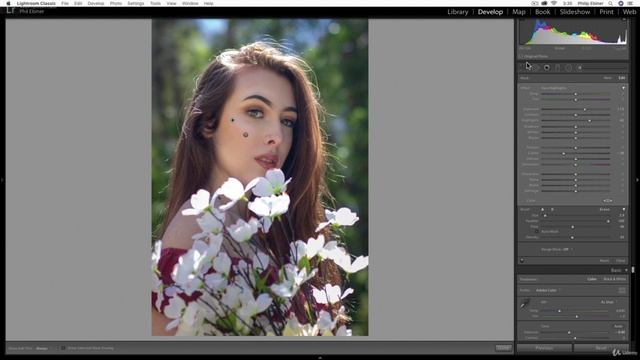640x360 pixels.
Task: Toggle the Original Photo checkbox
Action: click(521, 56)
